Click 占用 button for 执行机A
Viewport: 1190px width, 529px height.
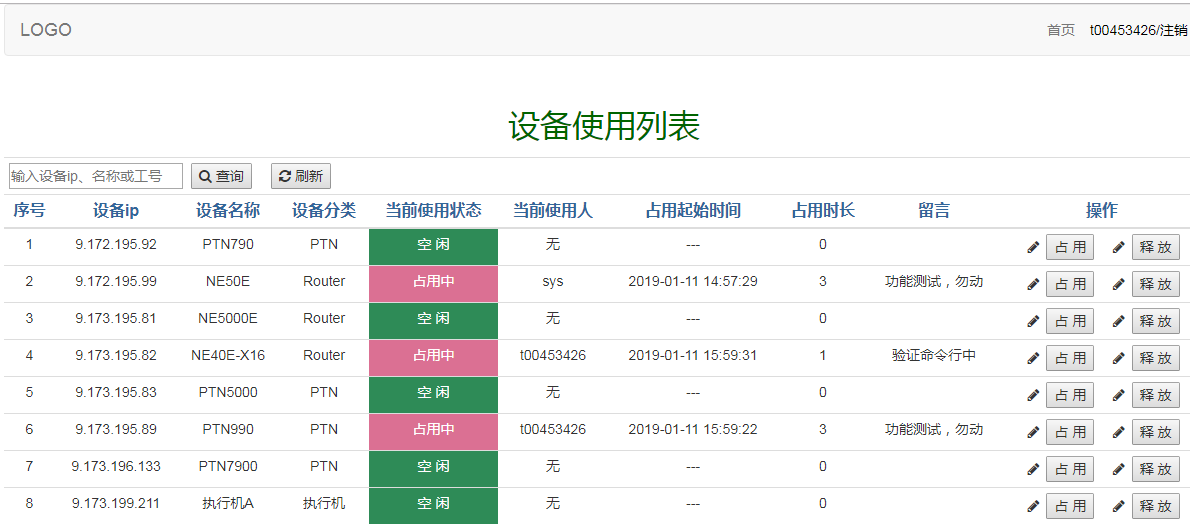1070,506
